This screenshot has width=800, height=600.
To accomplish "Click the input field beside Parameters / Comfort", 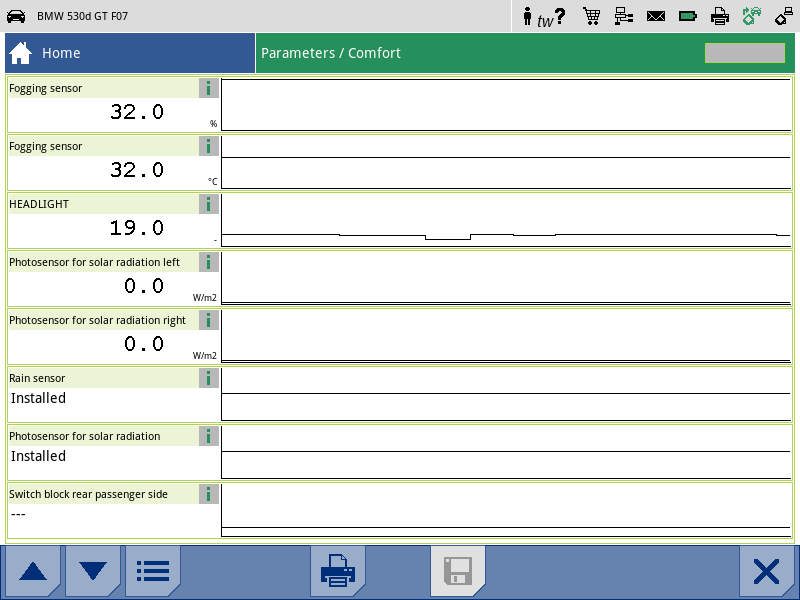I will point(744,52).
